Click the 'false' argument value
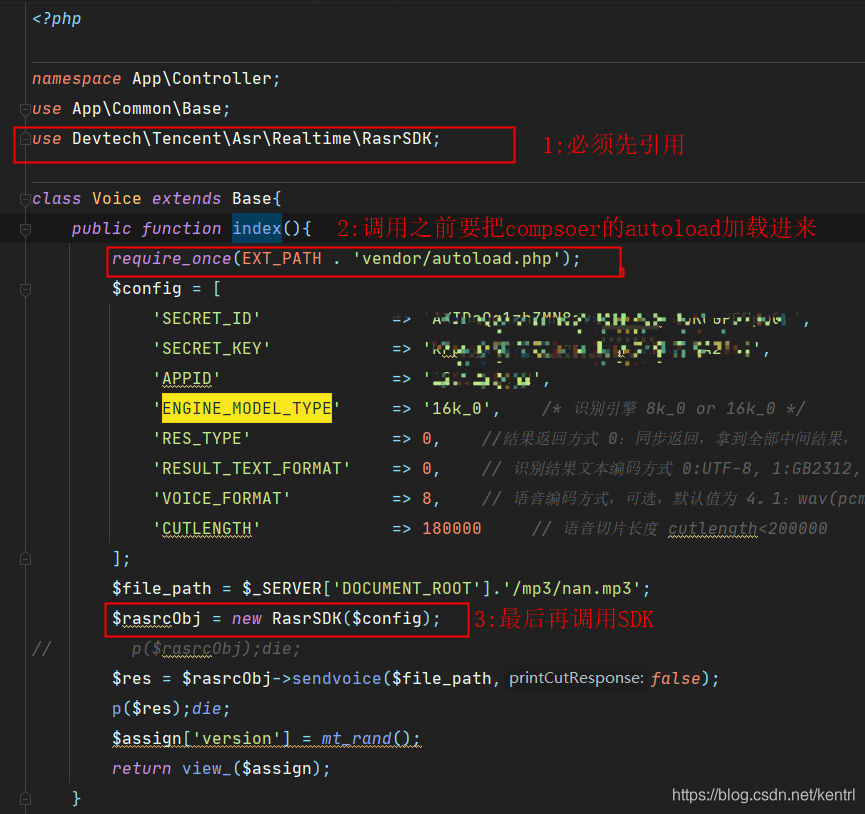This screenshot has height=814, width=865. (676, 678)
